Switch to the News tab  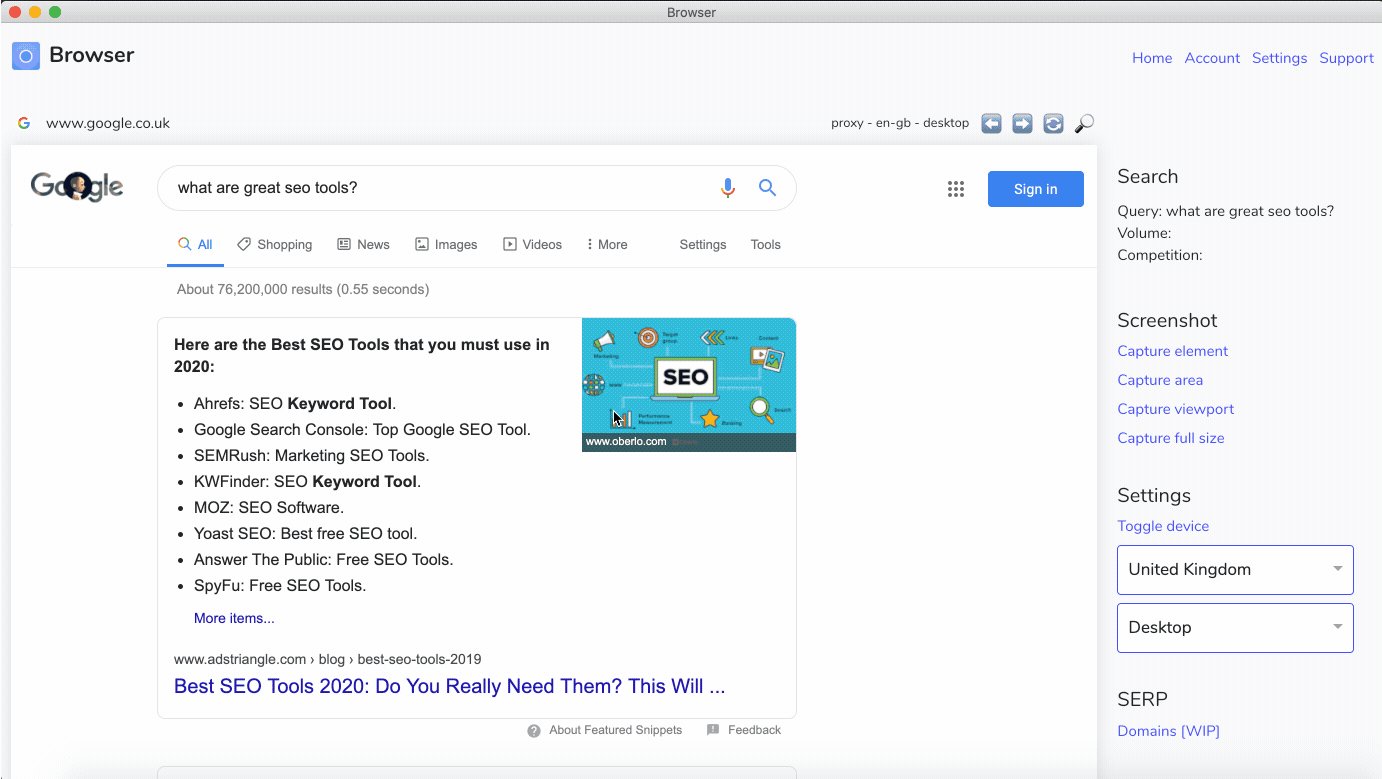click(x=363, y=244)
